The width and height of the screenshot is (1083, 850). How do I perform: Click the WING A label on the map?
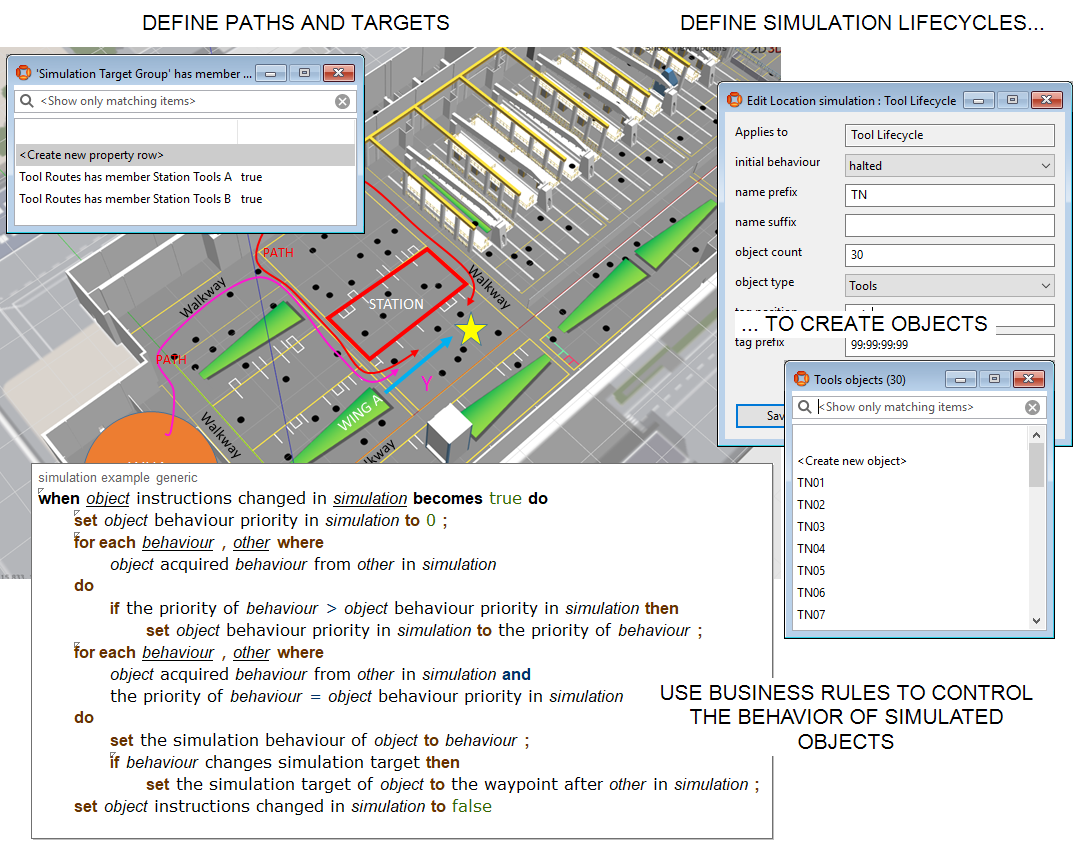click(x=359, y=413)
